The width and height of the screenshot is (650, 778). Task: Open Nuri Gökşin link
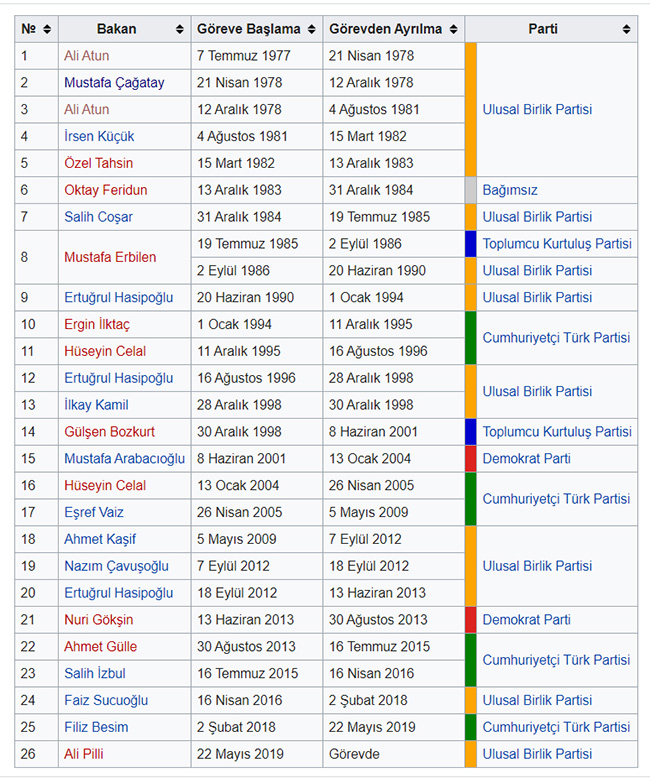pos(99,620)
